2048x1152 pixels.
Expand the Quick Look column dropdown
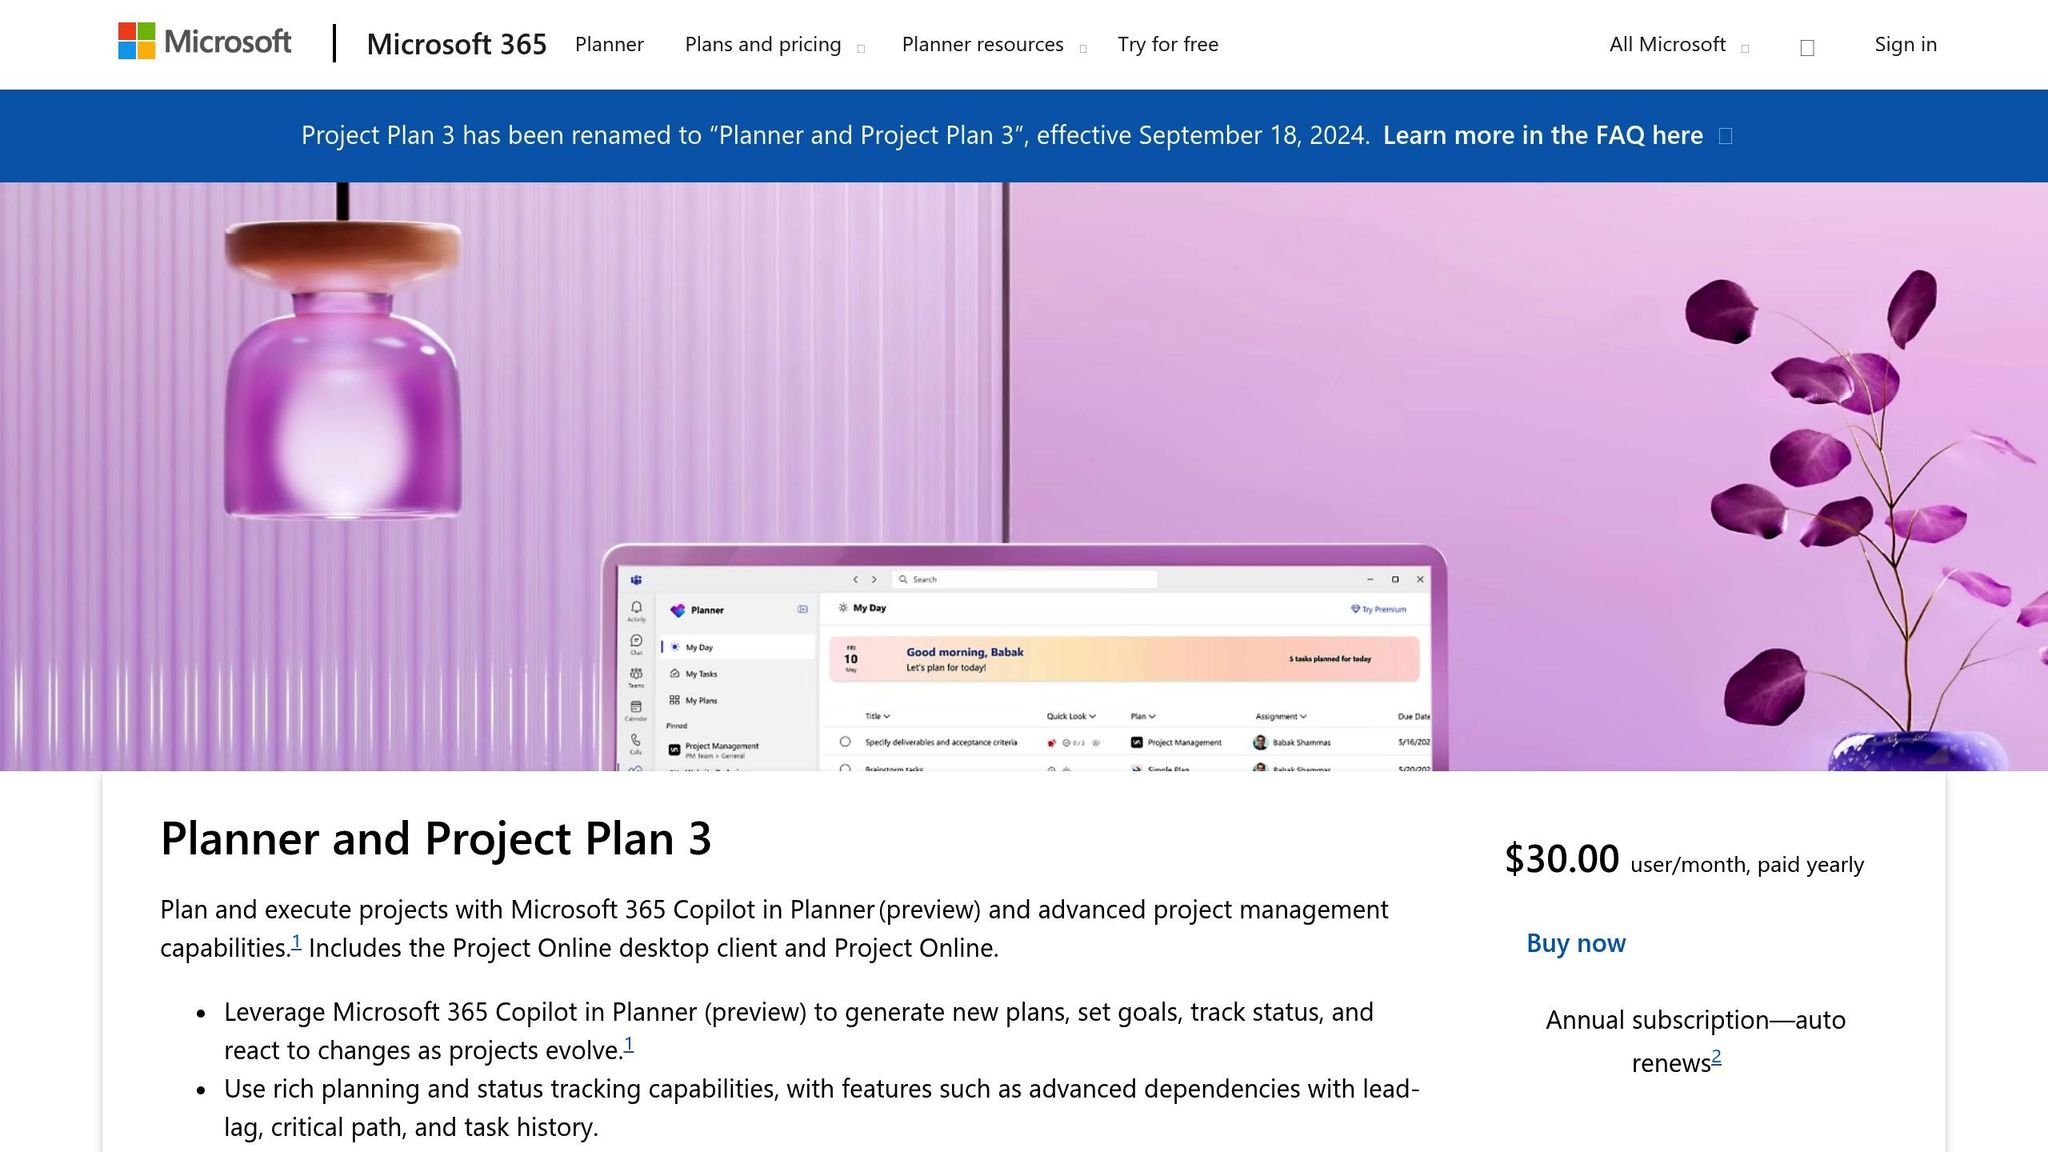coord(1092,716)
